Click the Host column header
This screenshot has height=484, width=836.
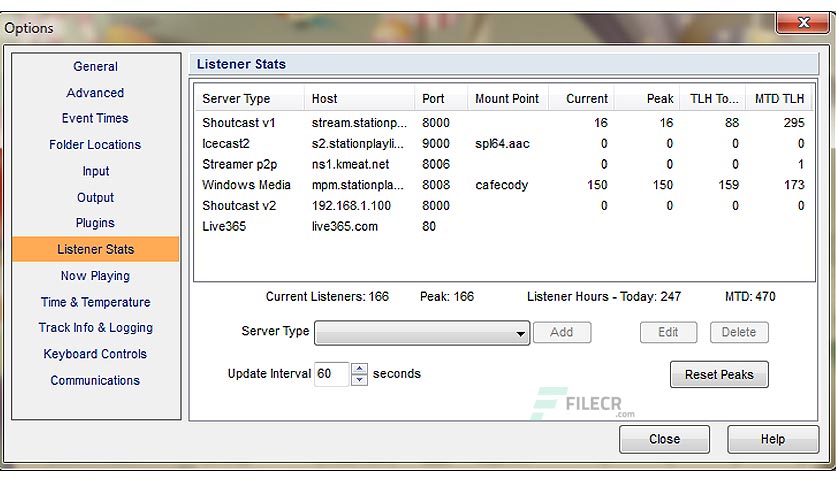pyautogui.click(x=360, y=99)
